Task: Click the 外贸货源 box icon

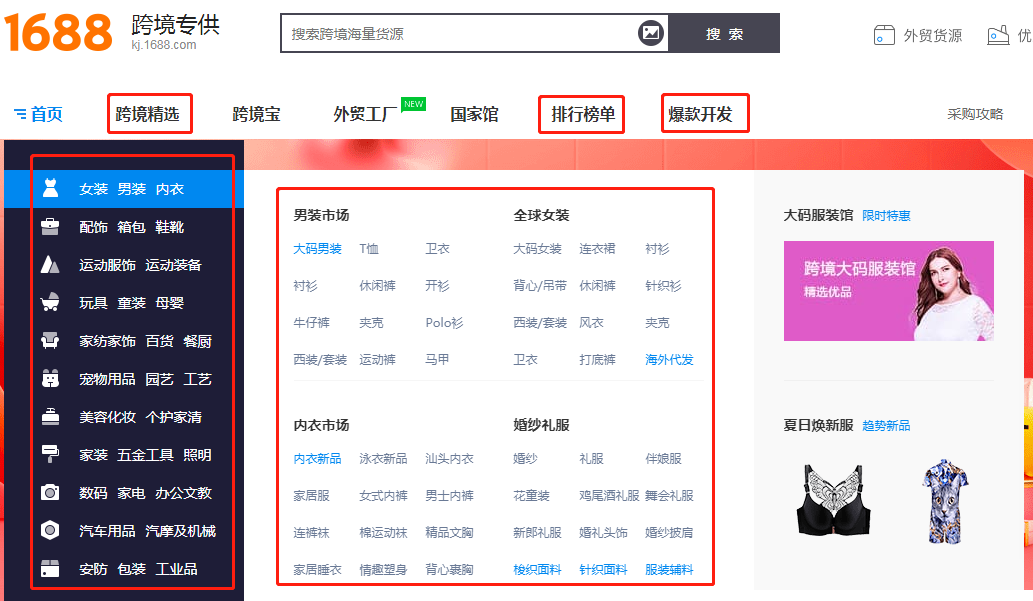Action: pyautogui.click(x=884, y=34)
